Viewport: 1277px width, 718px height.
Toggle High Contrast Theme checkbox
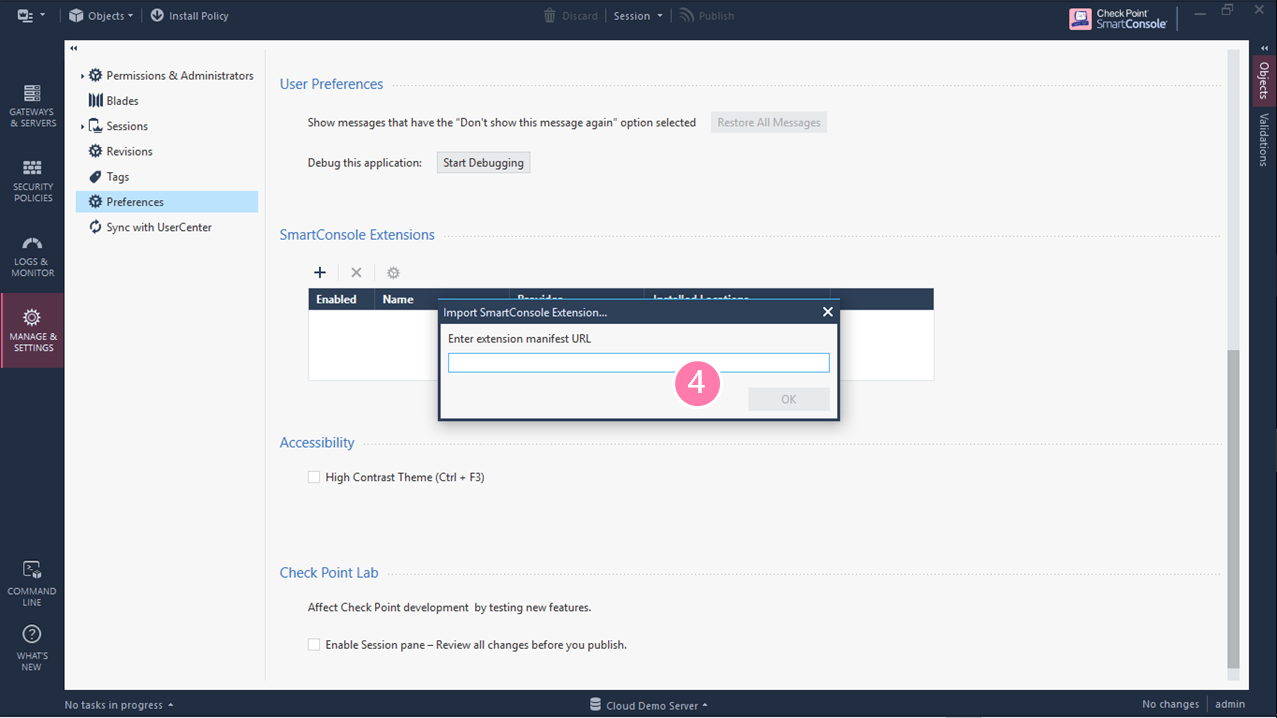tap(314, 478)
